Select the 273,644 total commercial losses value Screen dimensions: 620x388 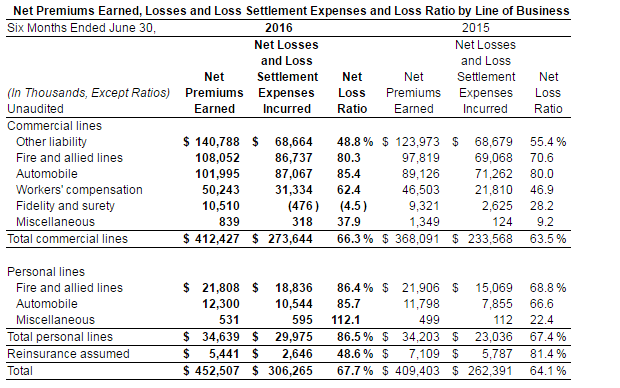[290, 239]
